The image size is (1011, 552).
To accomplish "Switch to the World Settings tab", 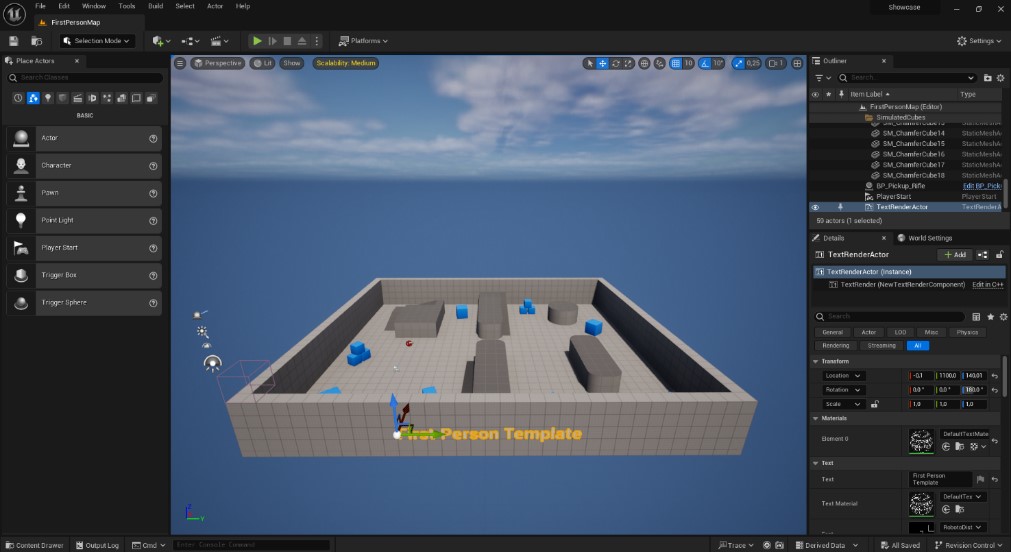I will point(925,238).
